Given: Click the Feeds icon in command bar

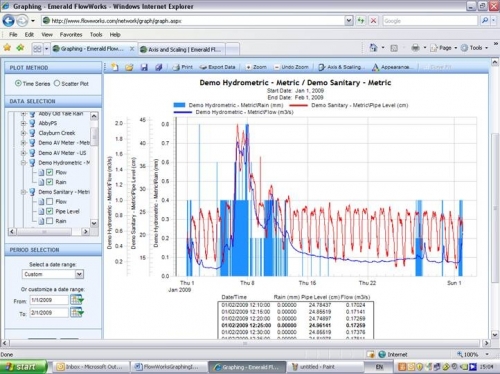Looking at the screenshot, I should tap(394, 48).
